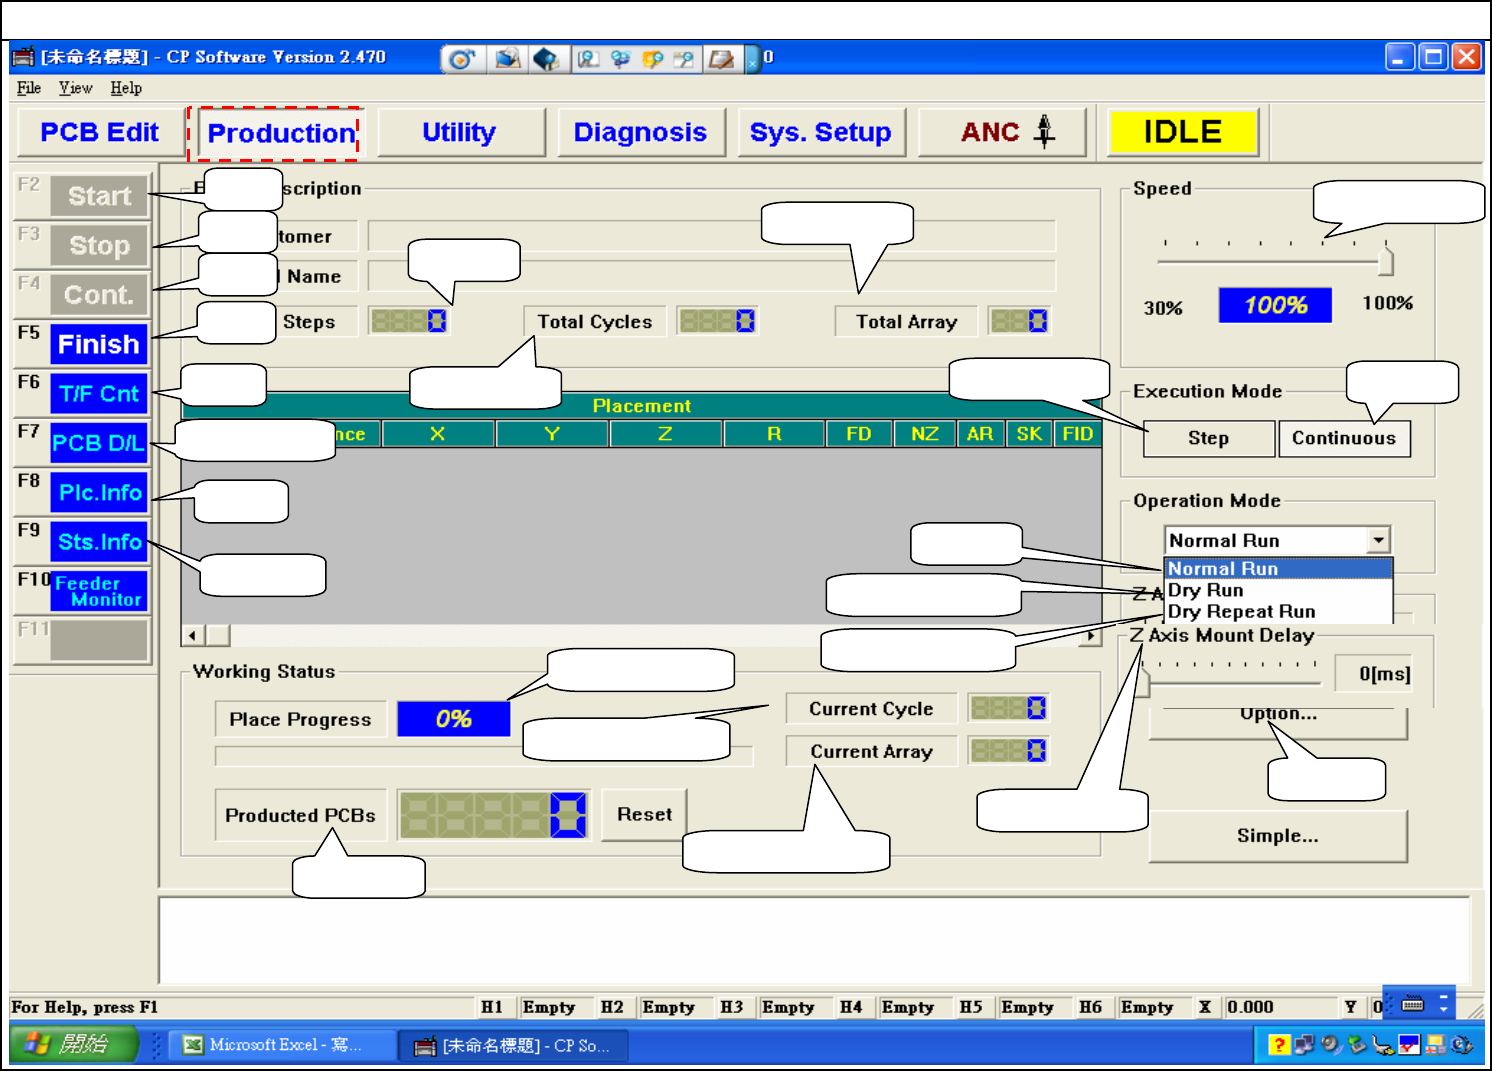The width and height of the screenshot is (1492, 1071).
Task: Click the red checkmark tray icon
Action: pos(1409,1045)
